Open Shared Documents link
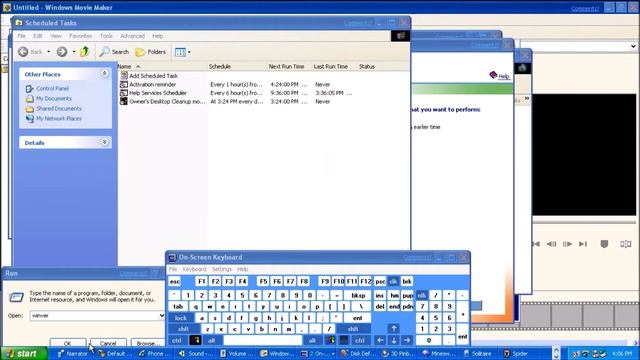This screenshot has height=360, width=640. tap(59, 109)
